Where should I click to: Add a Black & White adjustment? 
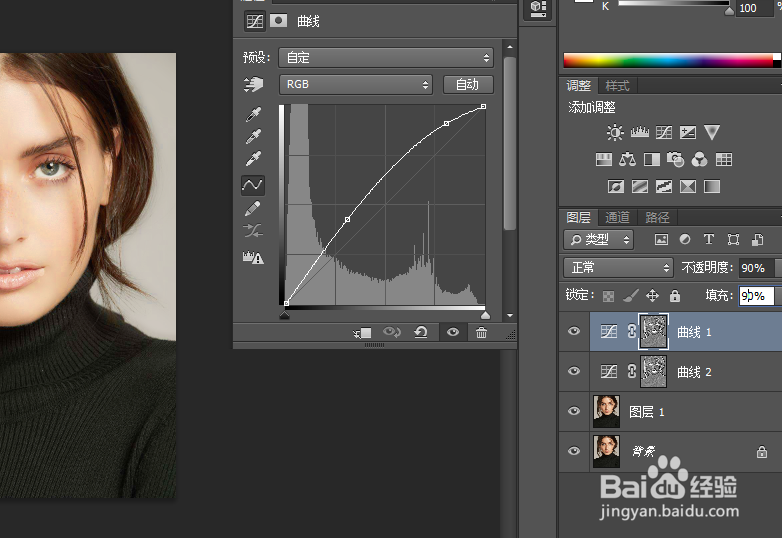[x=652, y=160]
